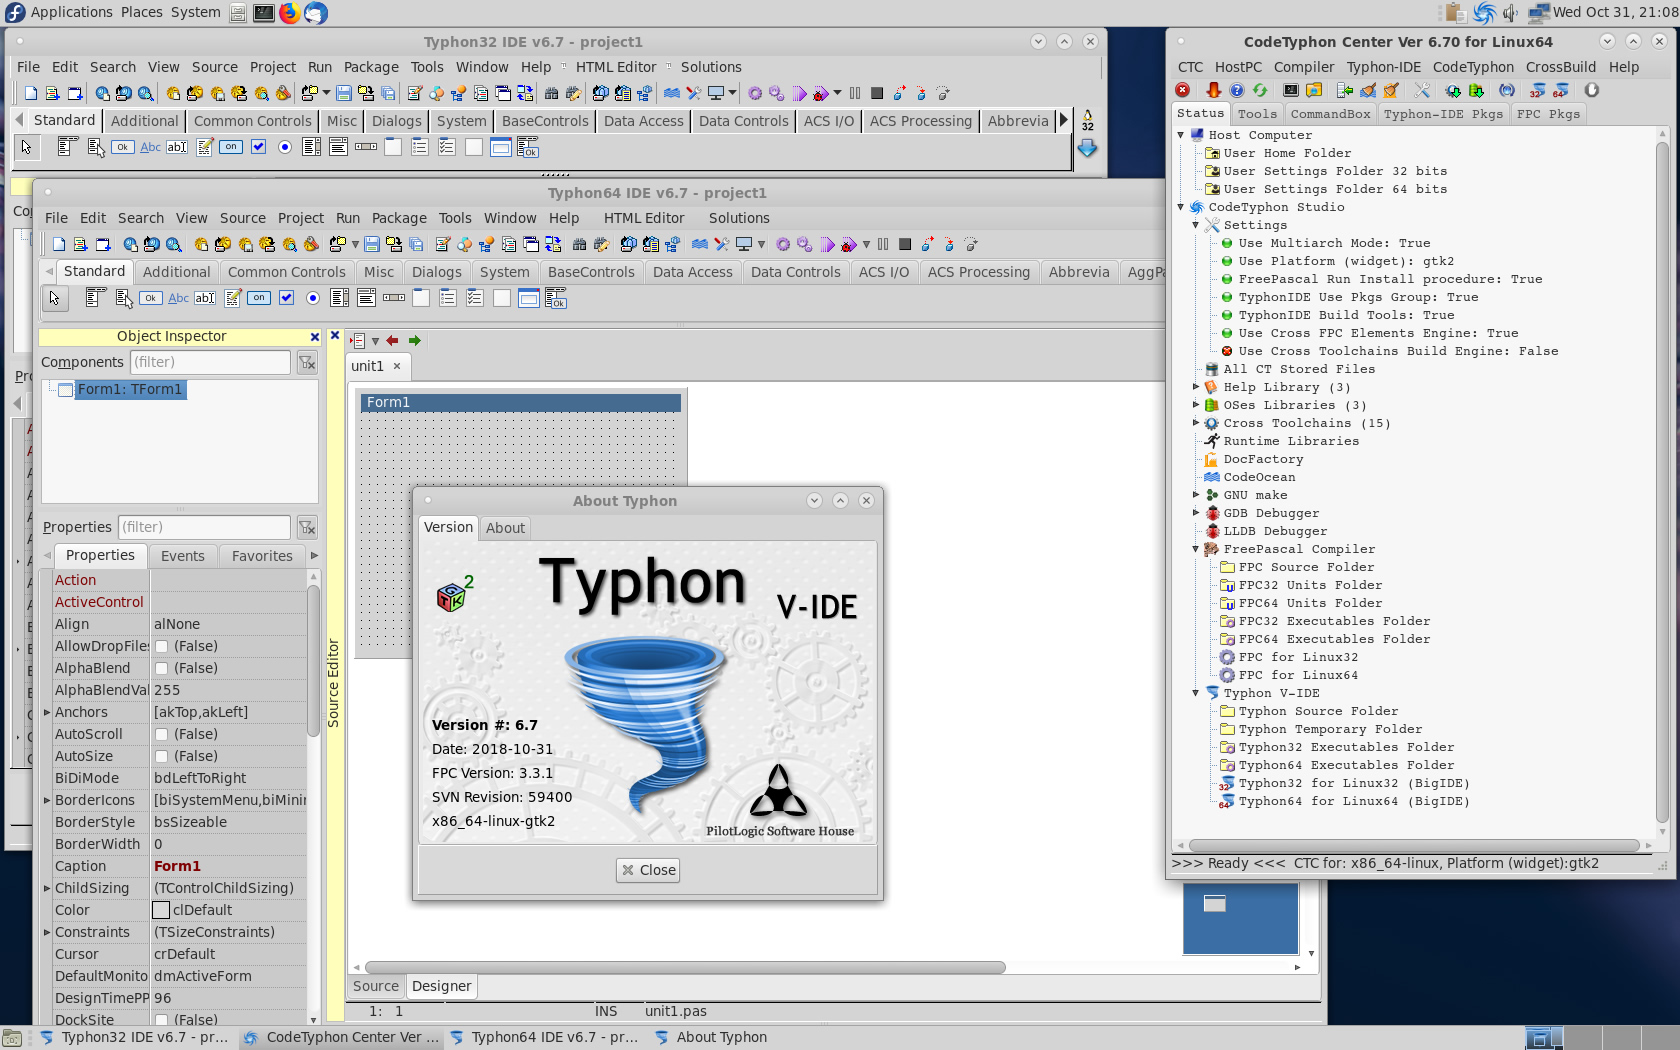Click the red back arrow above unit1 tab
Viewport: 1680px width, 1050px height.
click(x=392, y=340)
